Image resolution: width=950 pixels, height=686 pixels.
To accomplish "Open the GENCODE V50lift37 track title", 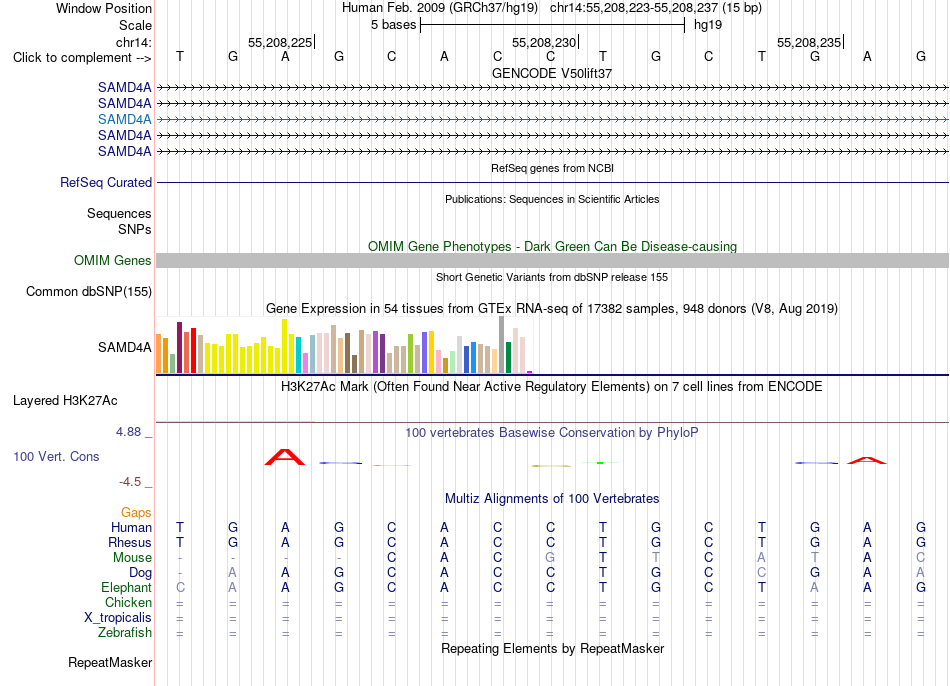I will click(x=552, y=73).
